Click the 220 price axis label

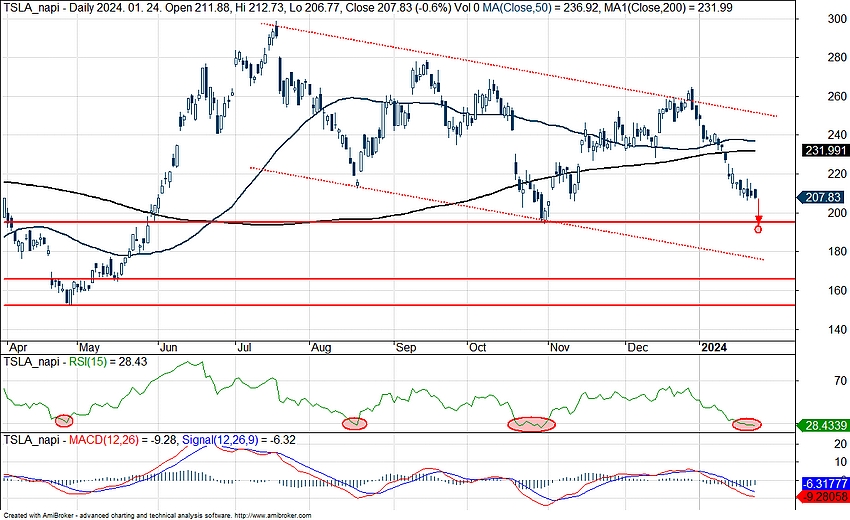click(x=838, y=174)
